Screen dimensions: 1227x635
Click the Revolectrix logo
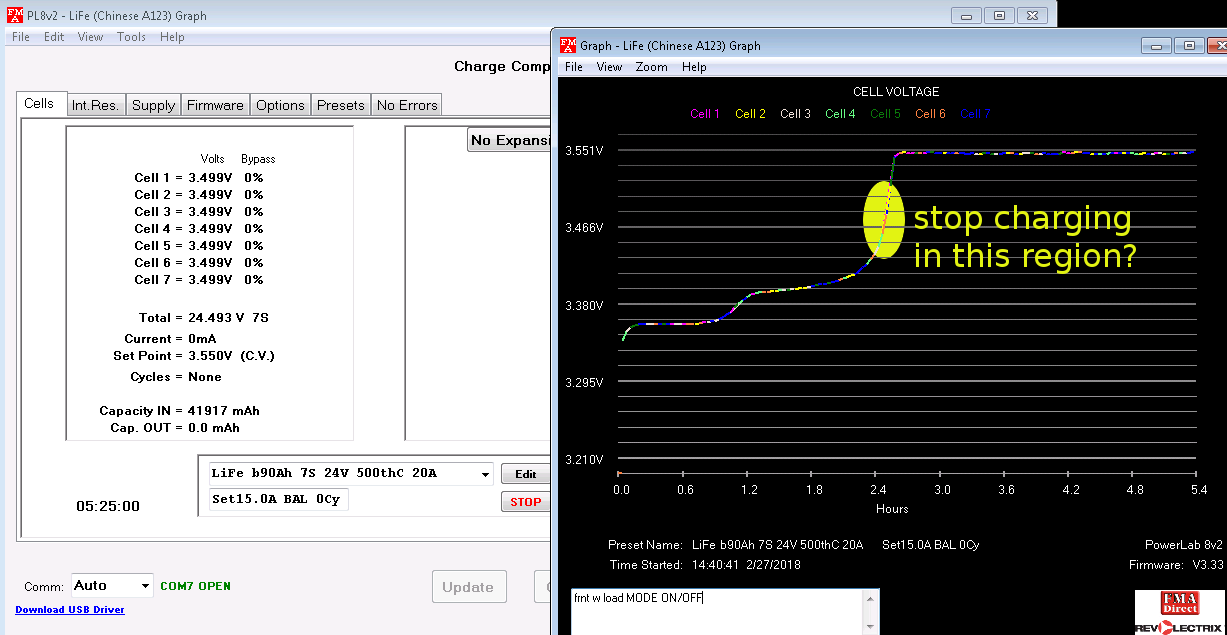pos(1180,628)
